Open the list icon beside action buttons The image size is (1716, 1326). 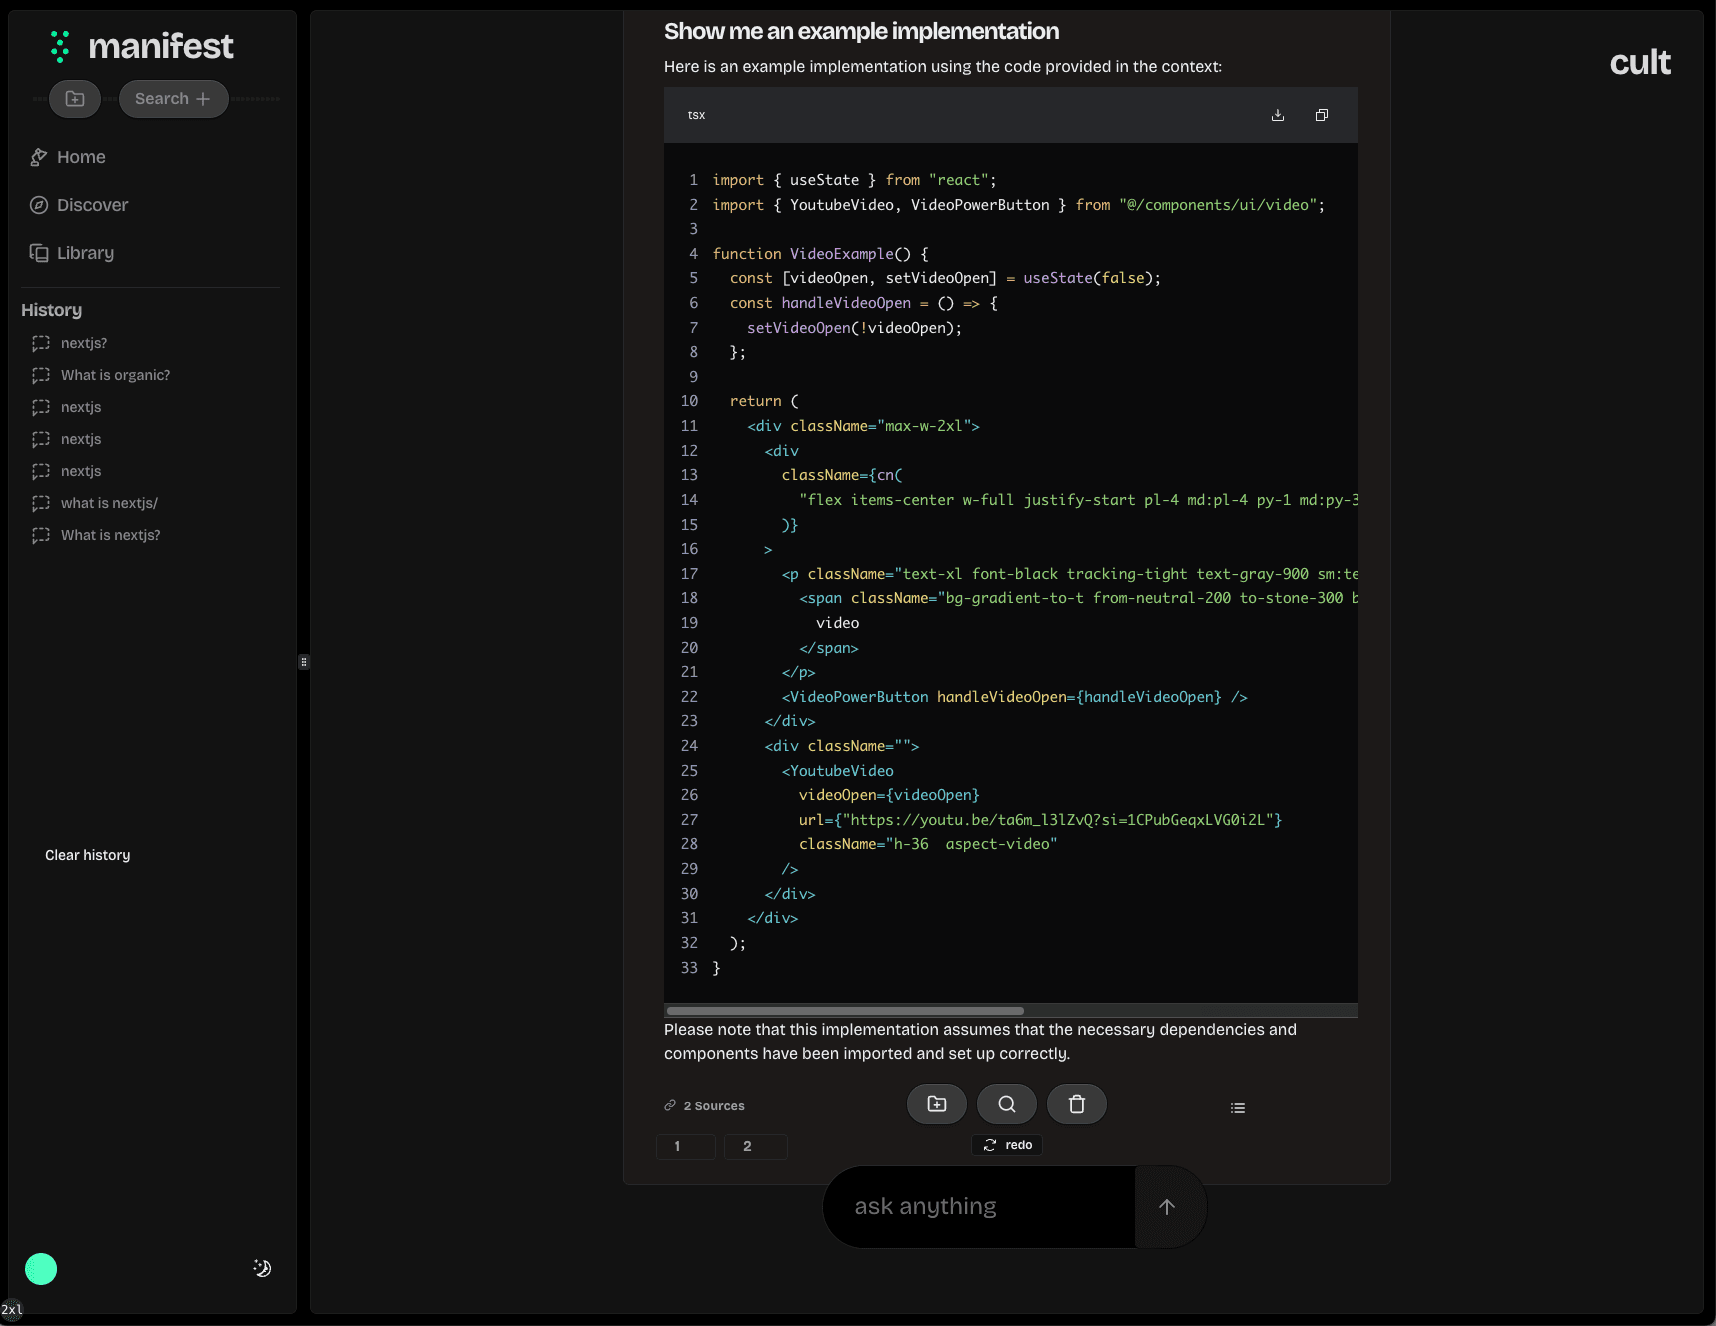pos(1237,1108)
